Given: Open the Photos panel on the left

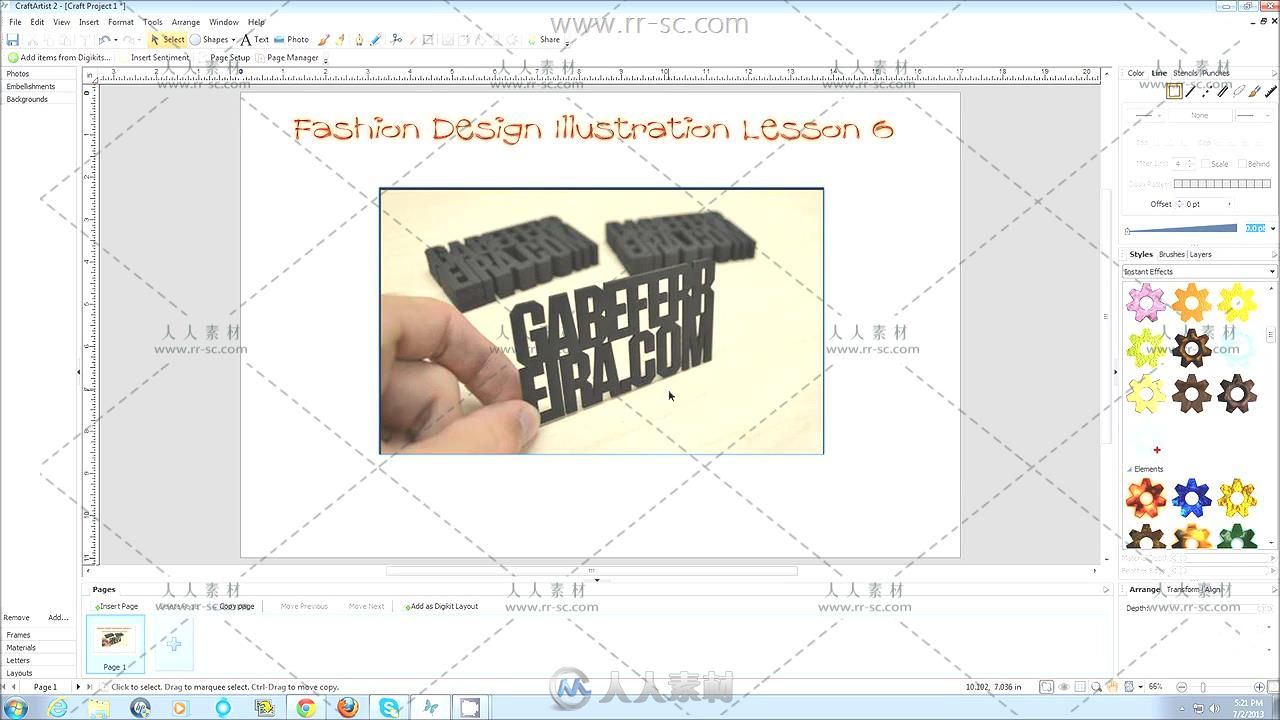Looking at the screenshot, I should tap(18, 74).
